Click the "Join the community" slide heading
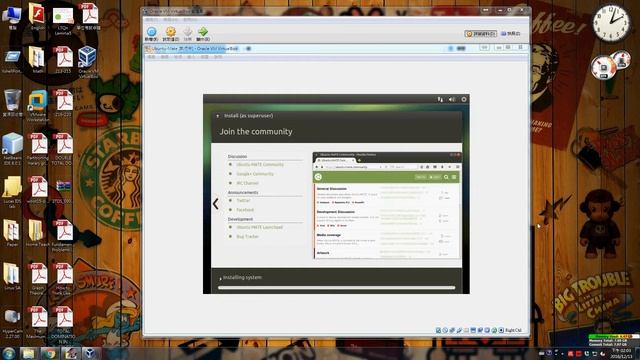 coord(256,131)
